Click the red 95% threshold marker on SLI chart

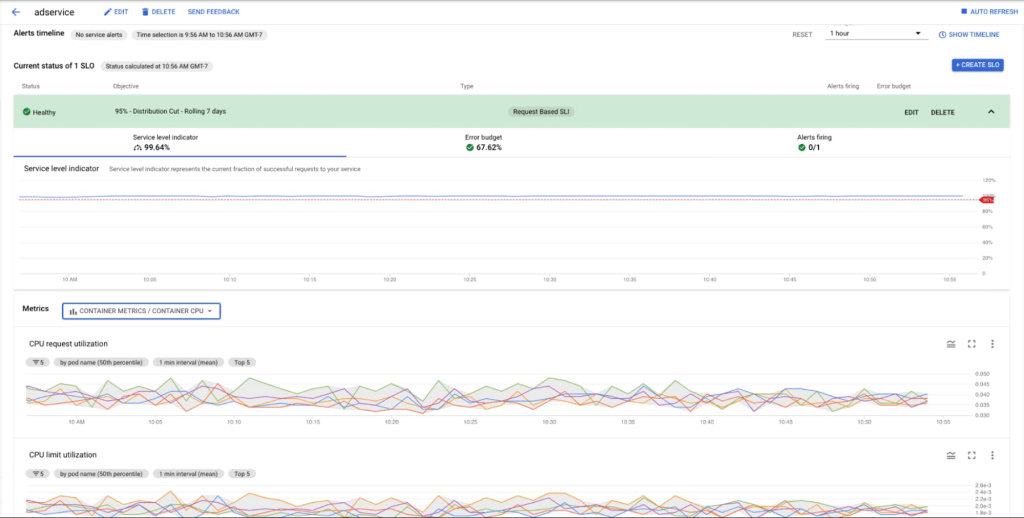pos(986,200)
